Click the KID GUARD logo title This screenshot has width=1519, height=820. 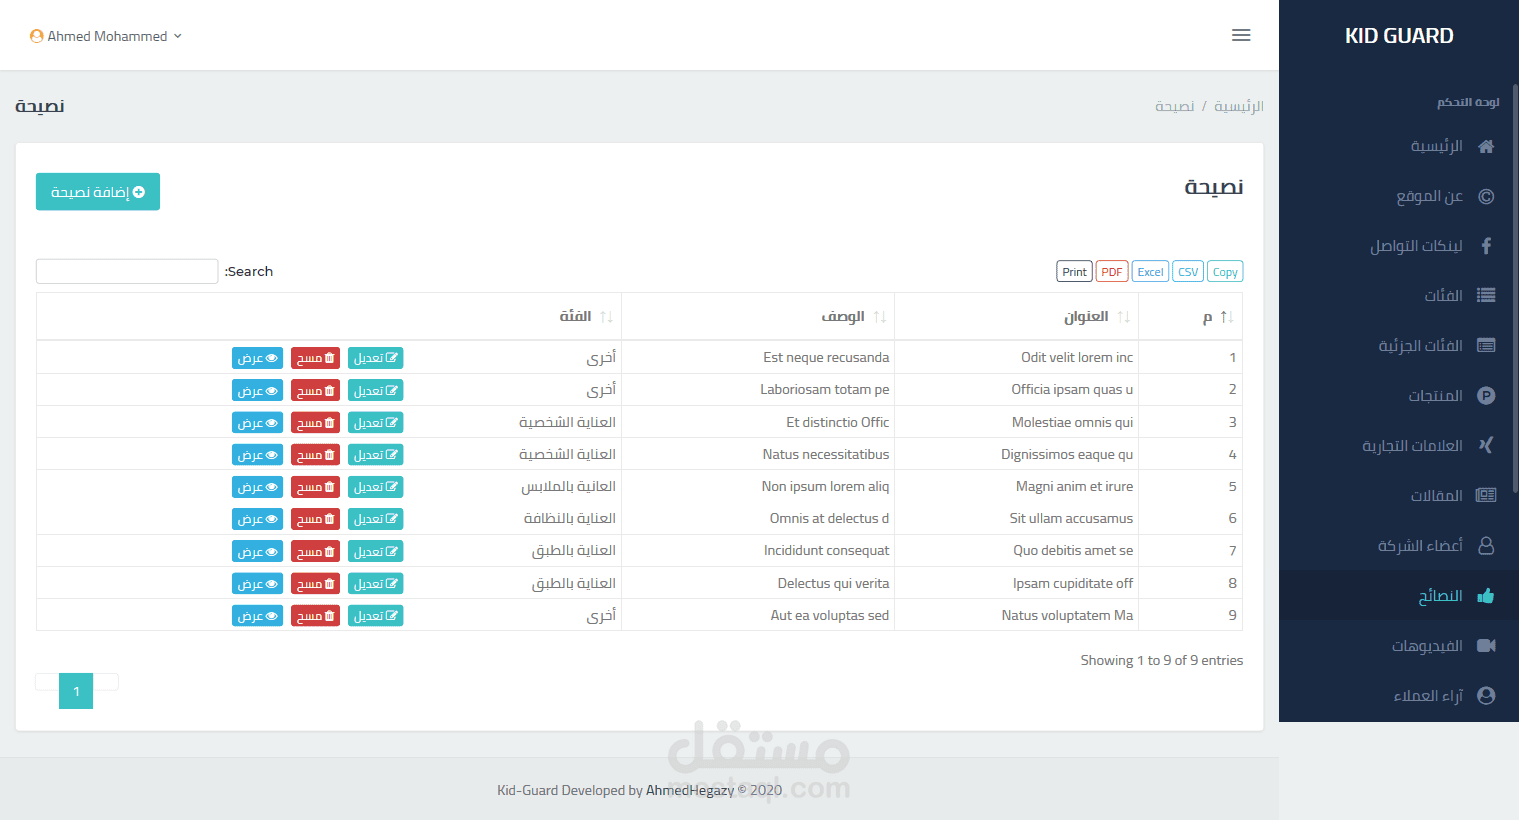[1399, 36]
